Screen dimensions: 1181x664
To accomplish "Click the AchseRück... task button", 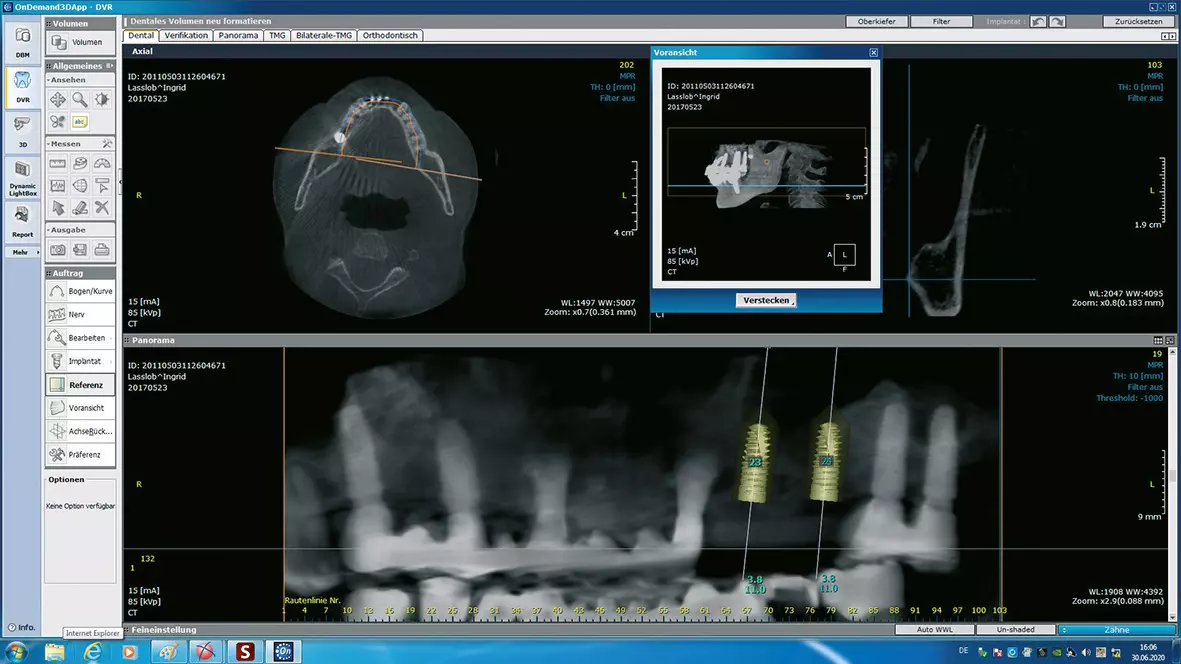I will click(x=81, y=431).
